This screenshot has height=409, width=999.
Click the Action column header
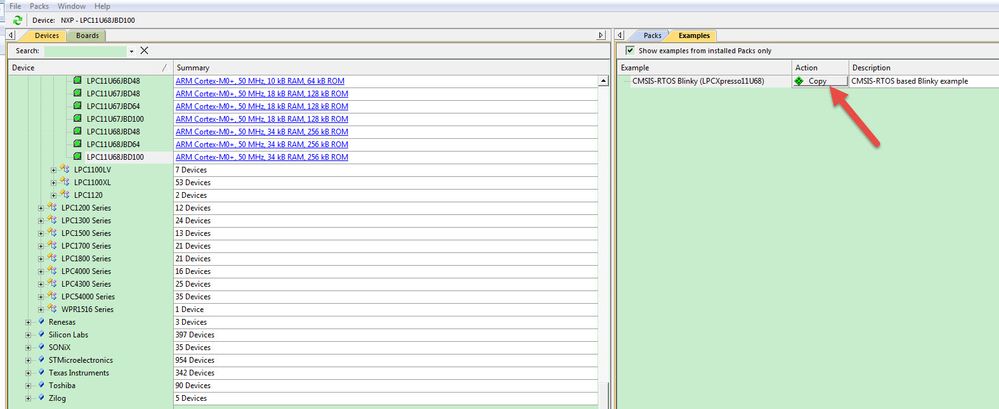[x=820, y=68]
